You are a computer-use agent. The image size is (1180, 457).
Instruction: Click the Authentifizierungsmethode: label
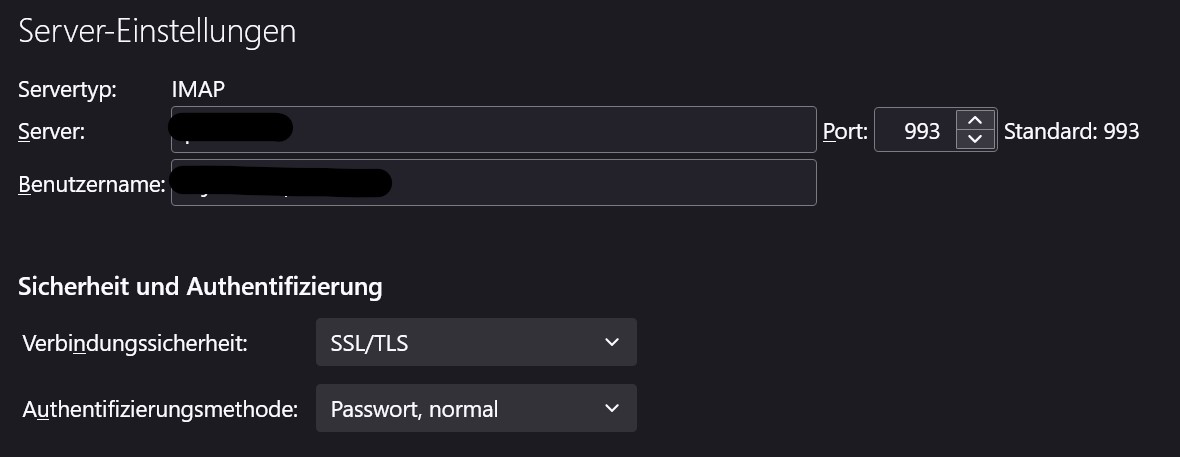point(160,409)
